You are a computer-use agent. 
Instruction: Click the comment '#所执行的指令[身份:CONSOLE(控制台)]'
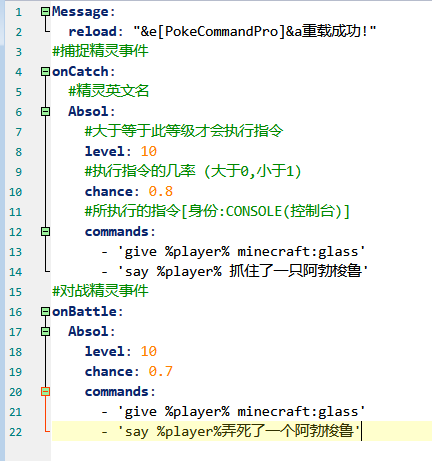[x=217, y=211]
